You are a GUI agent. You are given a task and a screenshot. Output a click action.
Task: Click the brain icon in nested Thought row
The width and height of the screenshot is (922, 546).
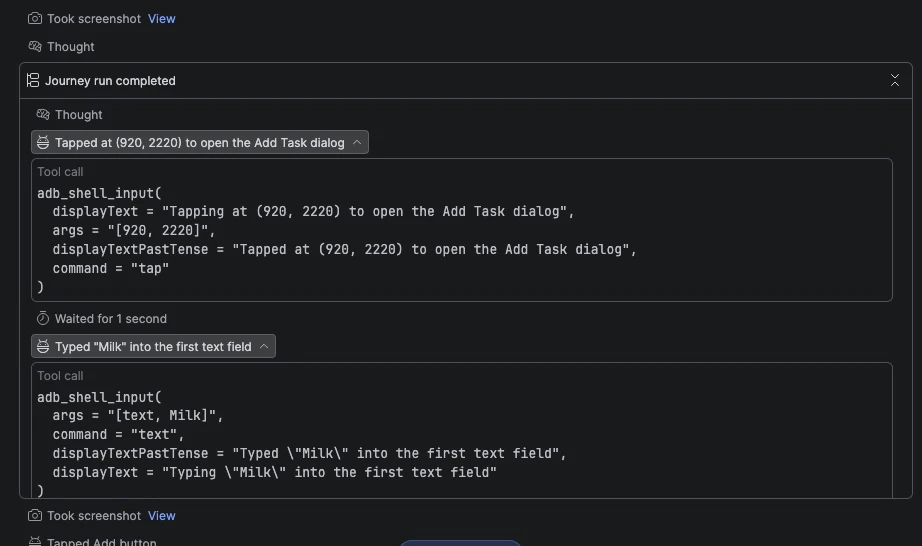43,115
